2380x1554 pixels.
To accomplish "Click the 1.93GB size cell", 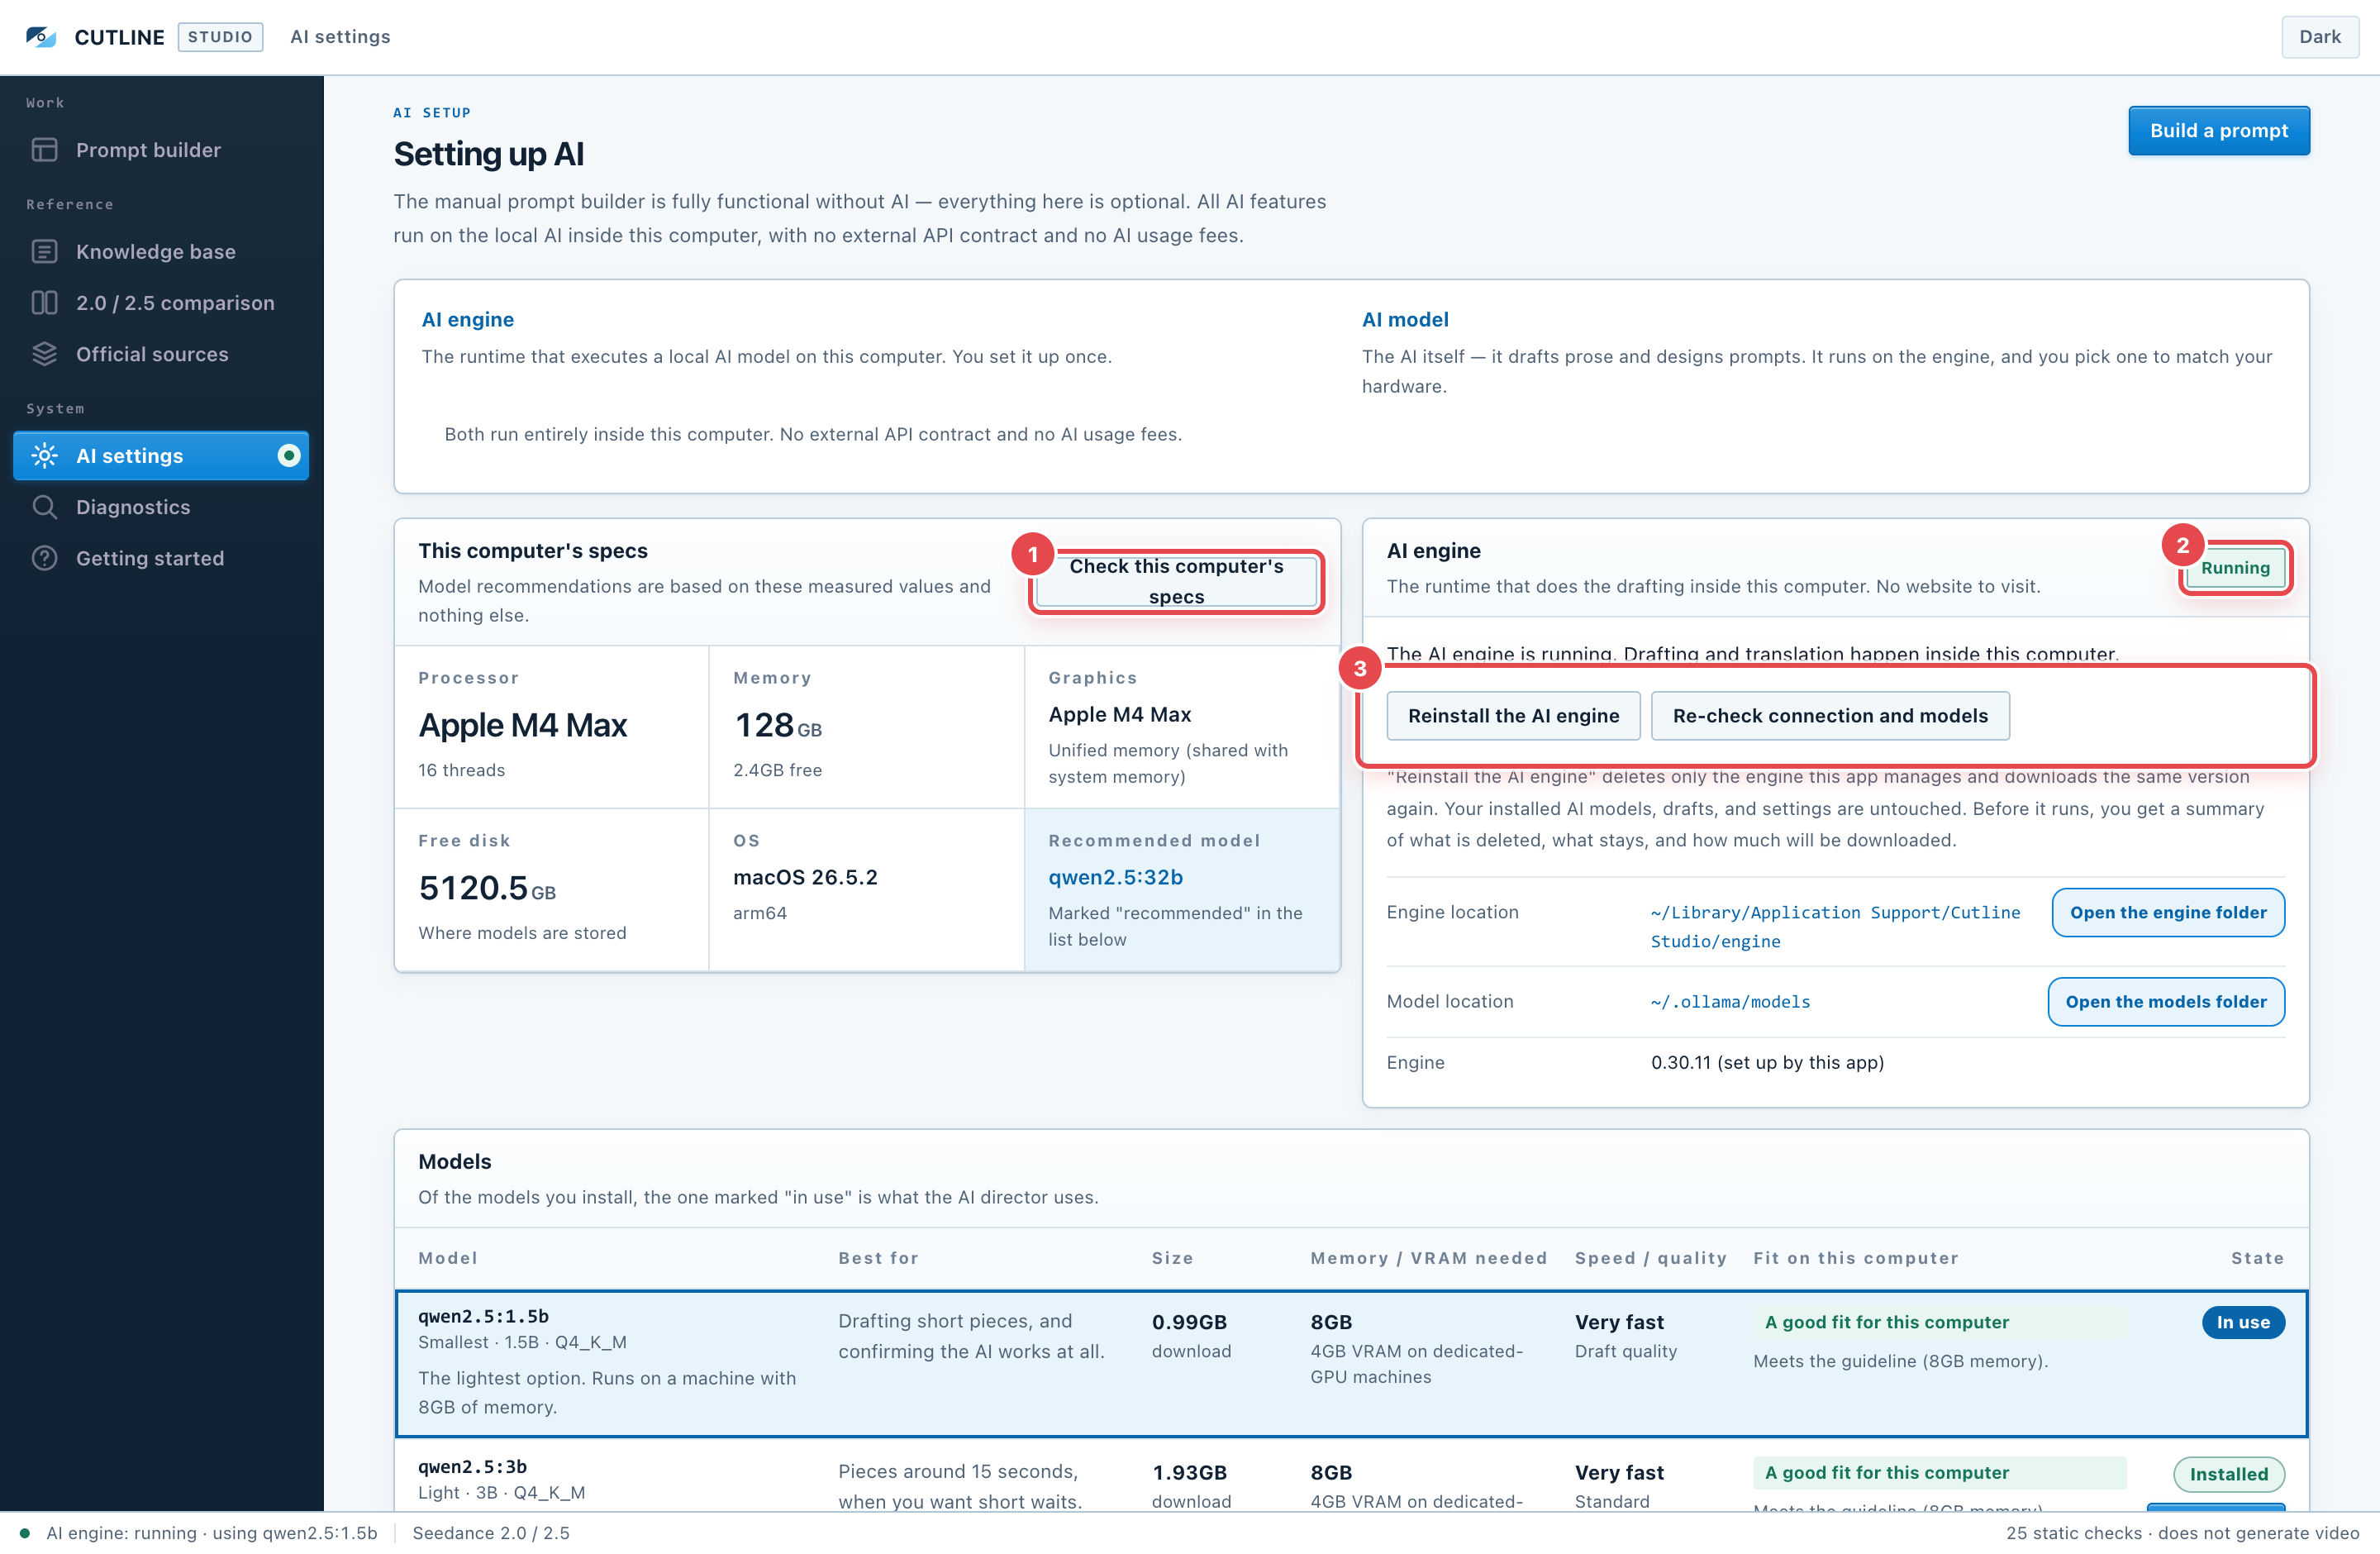I will tap(1189, 1473).
